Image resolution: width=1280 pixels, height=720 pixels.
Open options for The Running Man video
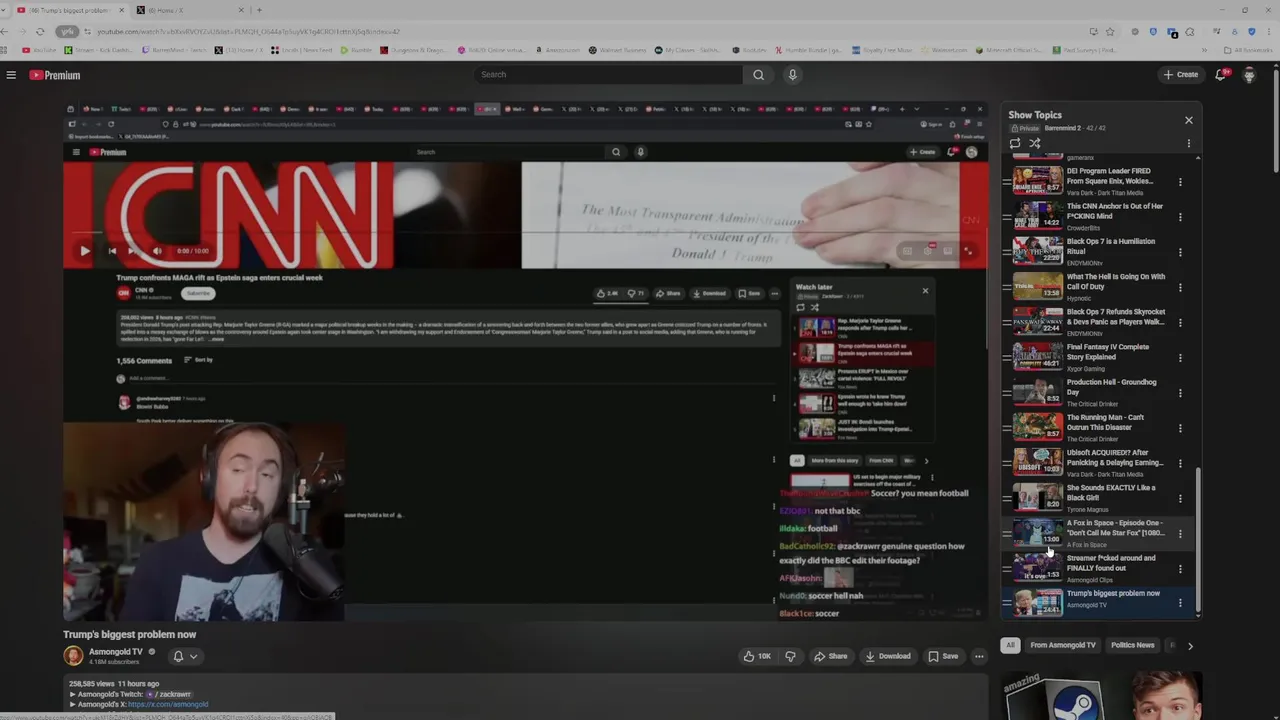tap(1180, 428)
